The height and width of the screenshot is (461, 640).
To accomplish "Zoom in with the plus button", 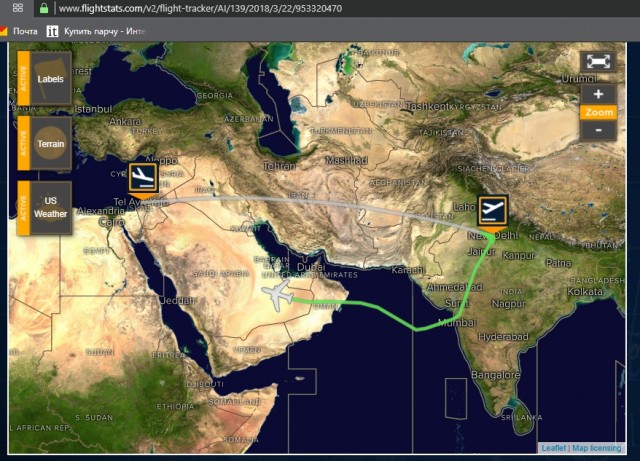I will coord(597,94).
